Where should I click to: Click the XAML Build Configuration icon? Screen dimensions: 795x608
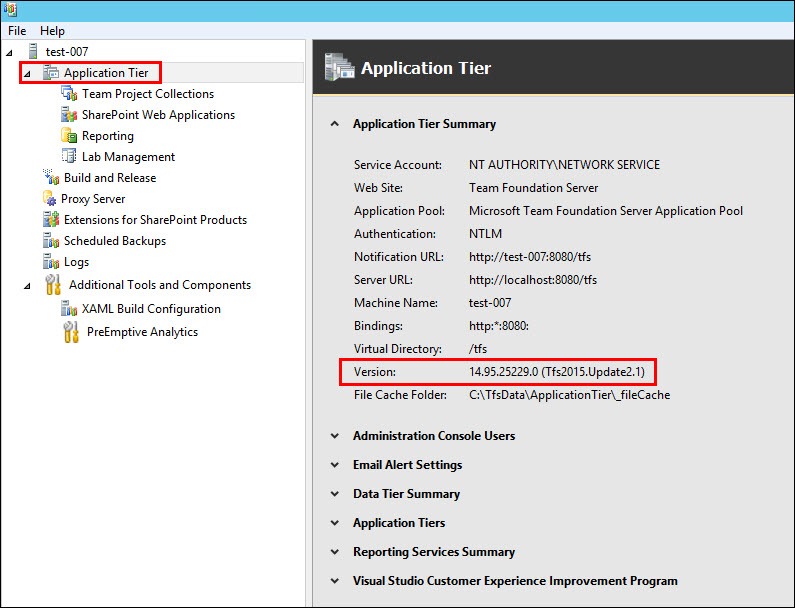69,308
